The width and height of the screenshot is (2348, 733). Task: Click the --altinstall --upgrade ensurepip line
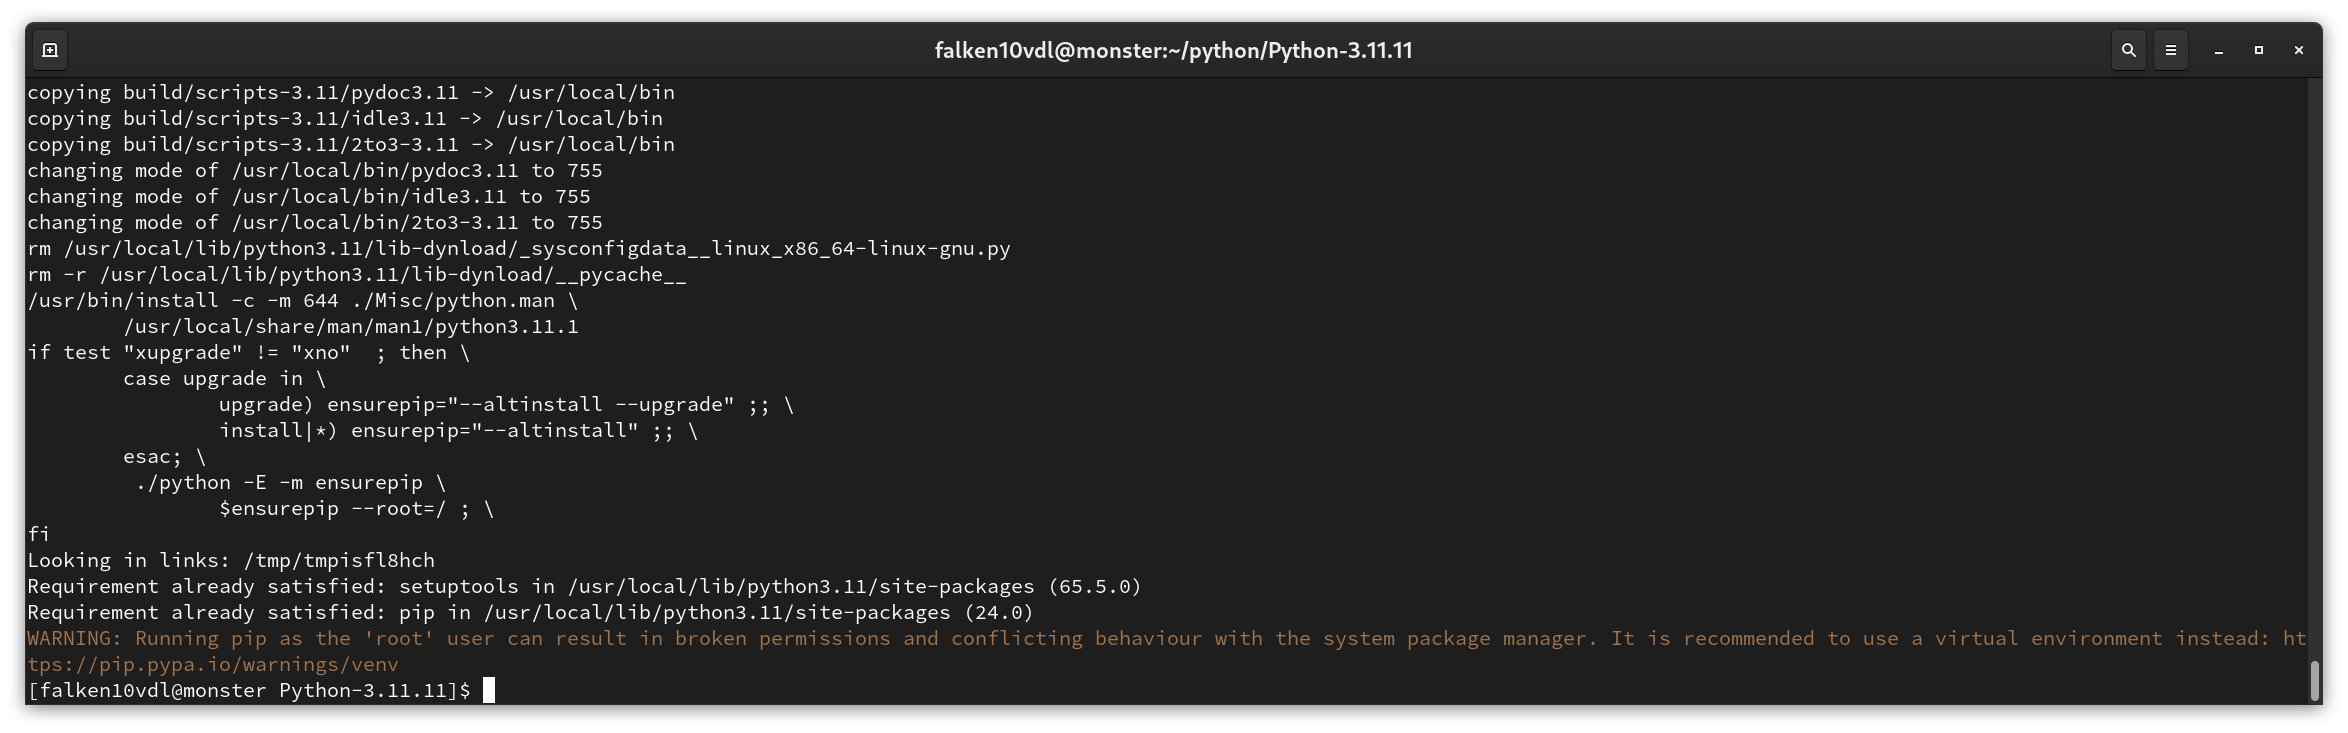click(x=506, y=404)
